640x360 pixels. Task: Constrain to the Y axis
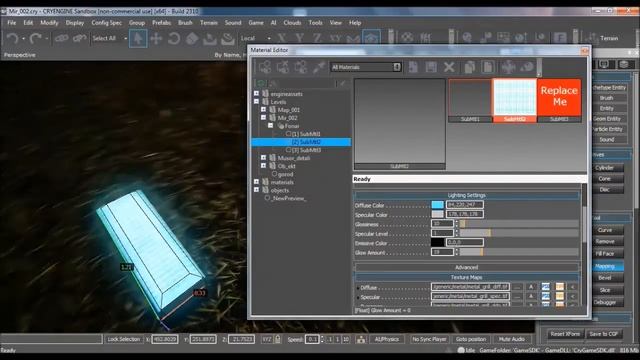pyautogui.click(x=300, y=38)
